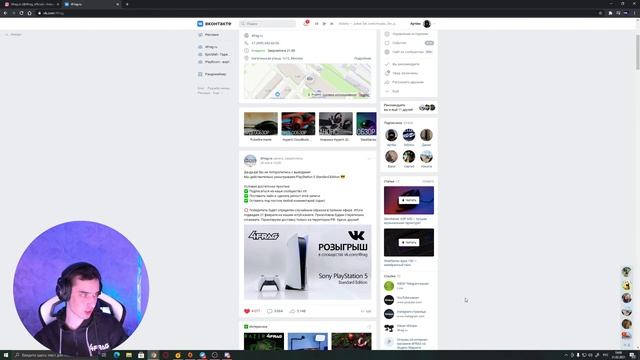The height and width of the screenshot is (360, 640).
Task: Open the HyperX Cloud review video thumbnail
Action: point(298,124)
